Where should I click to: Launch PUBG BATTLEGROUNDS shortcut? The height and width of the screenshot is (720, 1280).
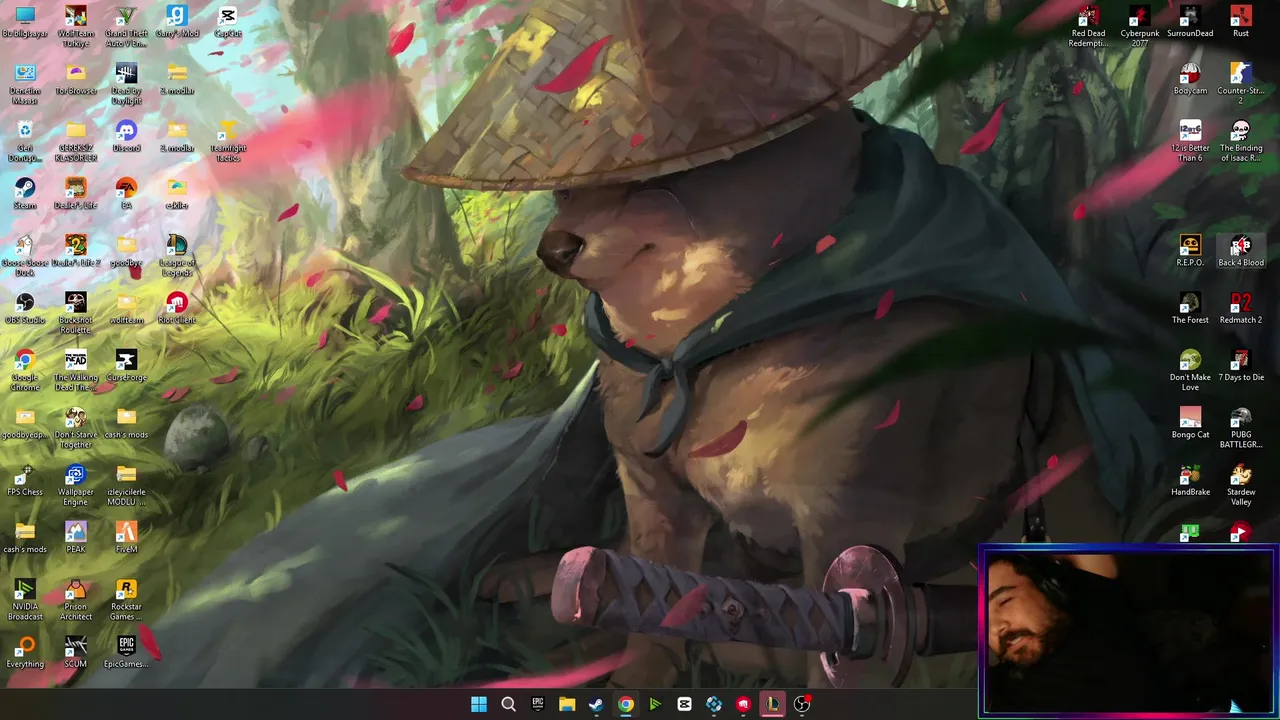tap(1241, 429)
